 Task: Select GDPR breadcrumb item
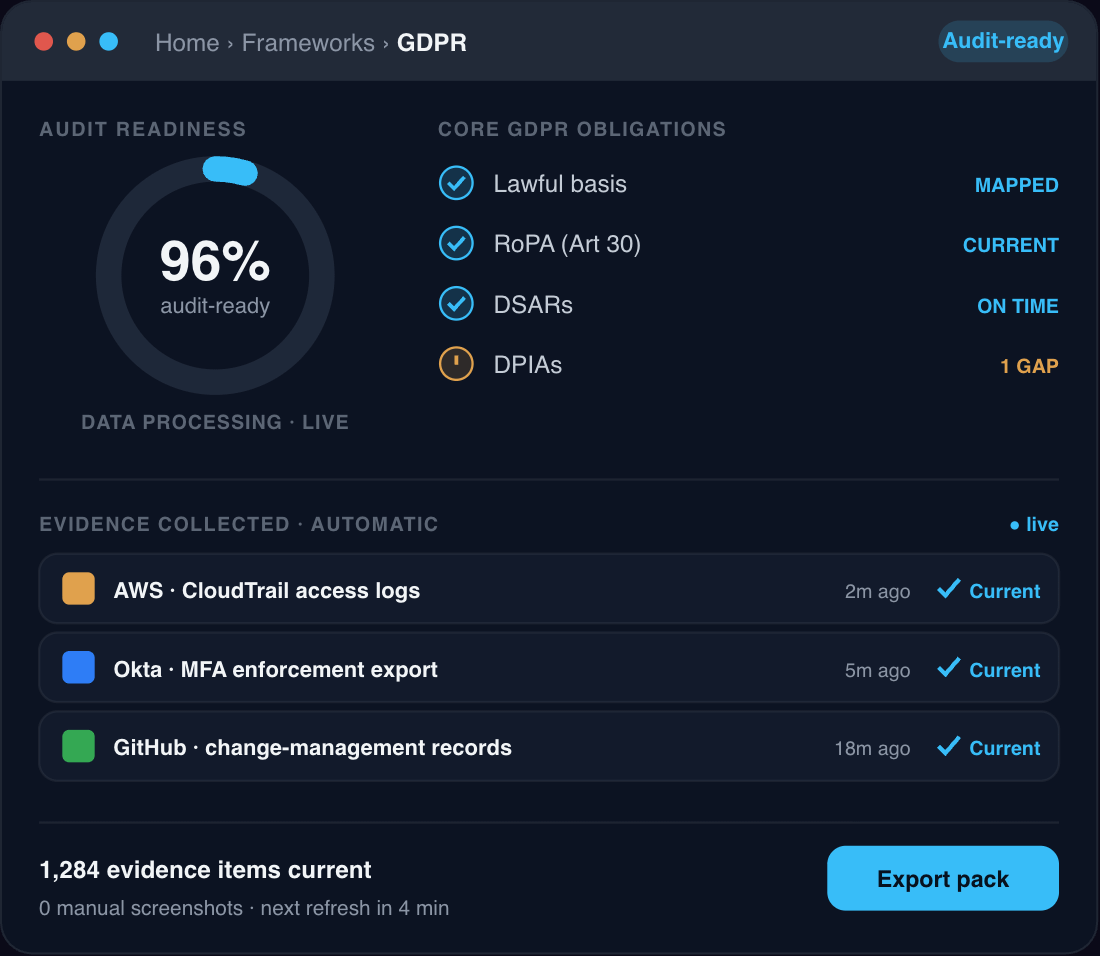[x=431, y=43]
